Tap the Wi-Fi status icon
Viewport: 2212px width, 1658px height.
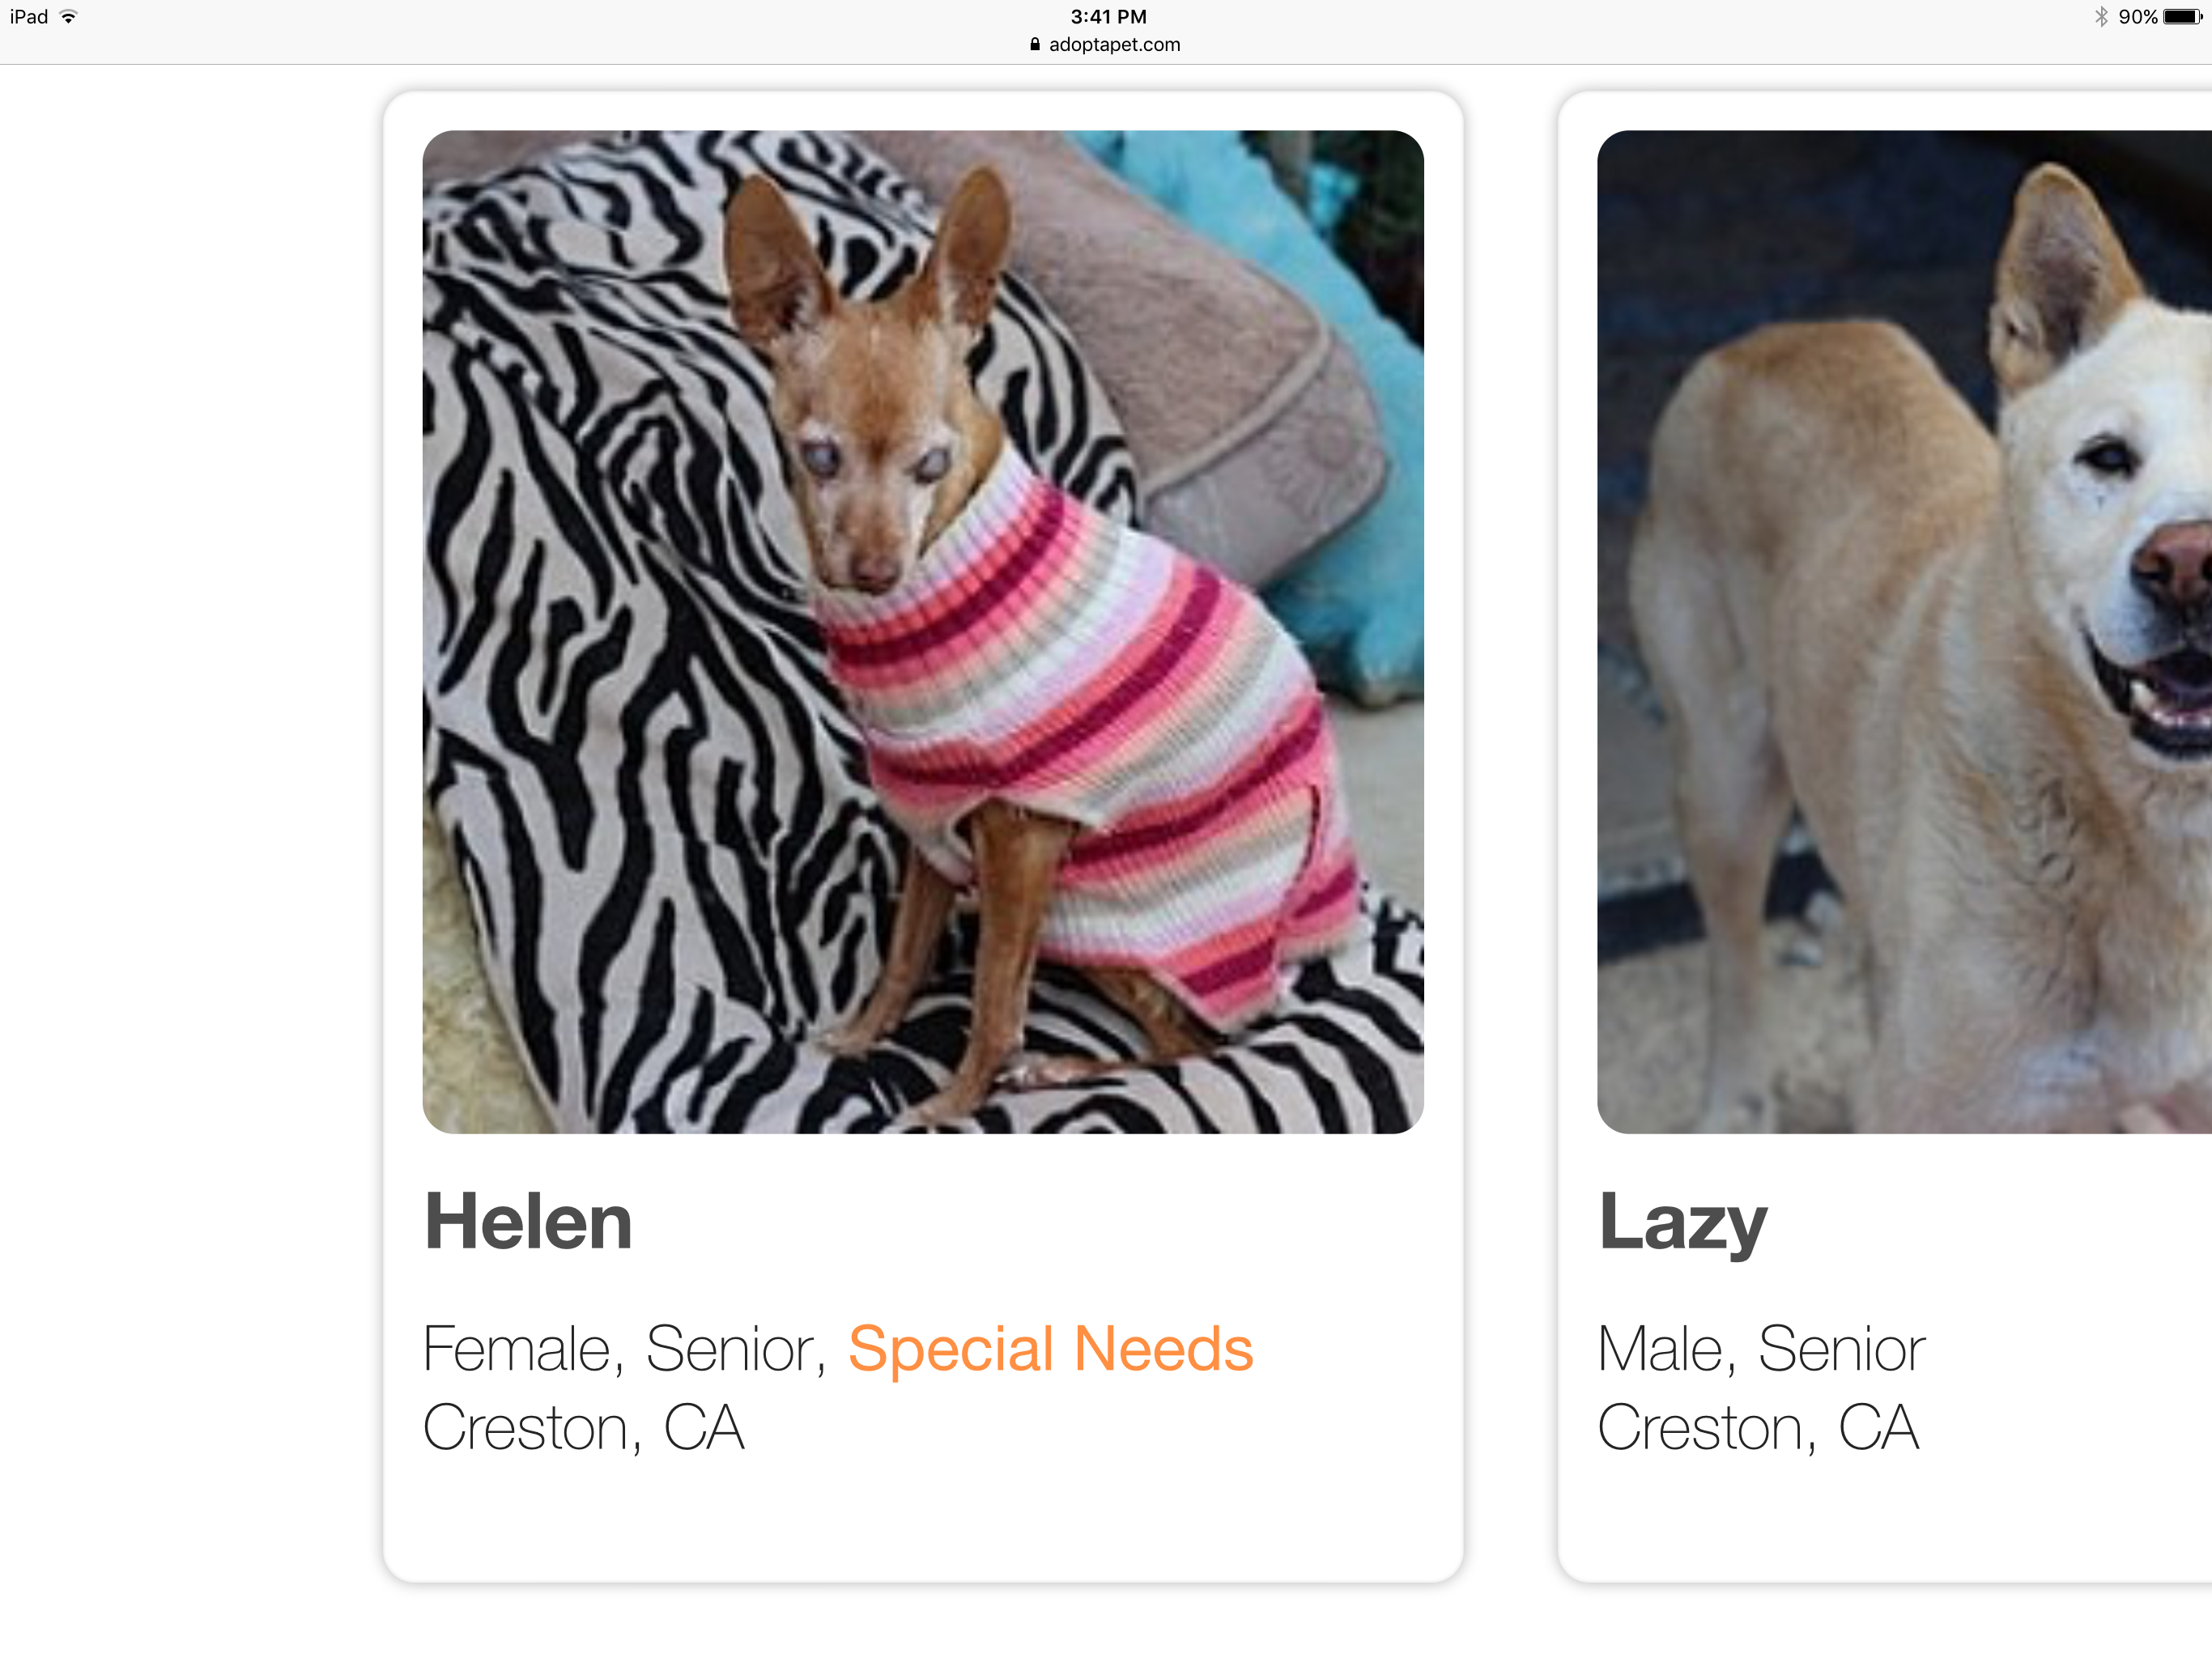(68, 17)
